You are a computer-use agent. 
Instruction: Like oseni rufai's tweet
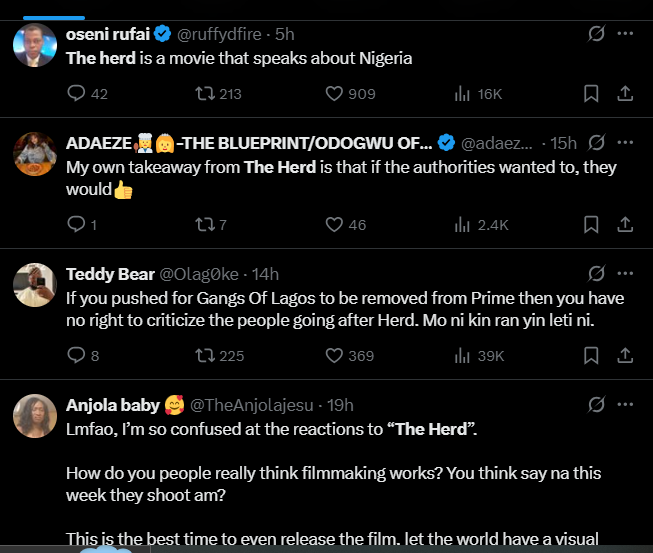[x=335, y=94]
